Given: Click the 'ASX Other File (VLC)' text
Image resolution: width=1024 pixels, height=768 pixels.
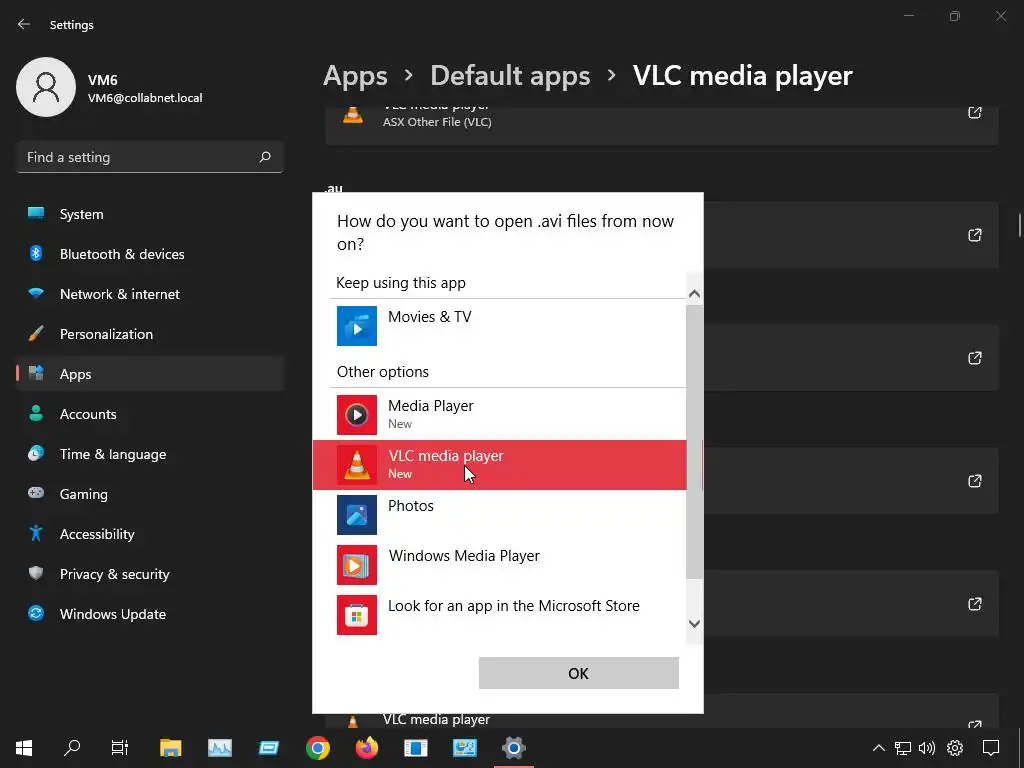Looking at the screenshot, I should (x=437, y=122).
